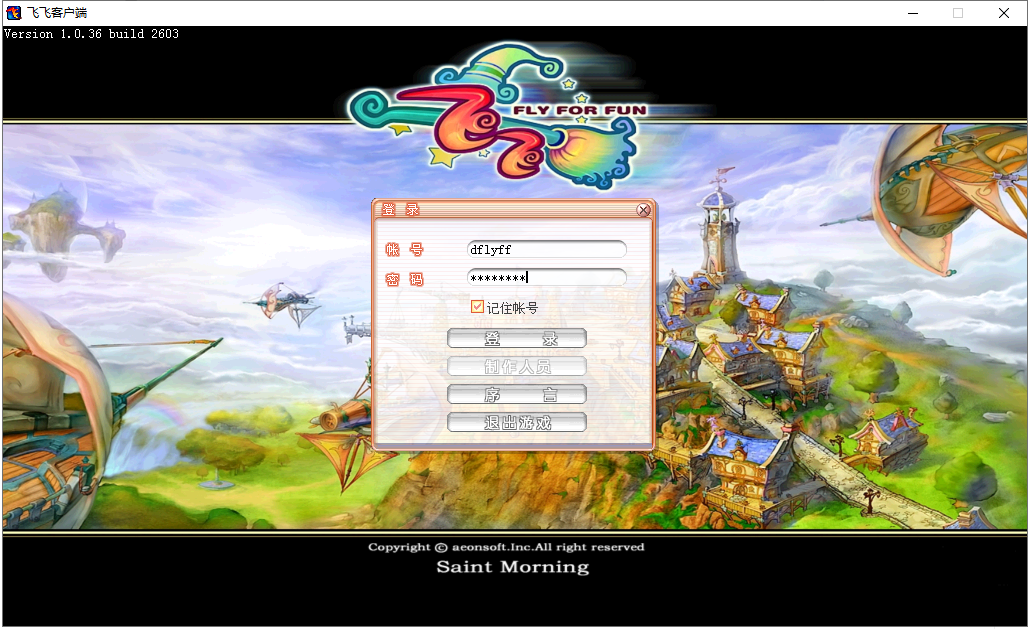Open the 制作人员 credits button
1030x629 pixels.
pyautogui.click(x=516, y=367)
